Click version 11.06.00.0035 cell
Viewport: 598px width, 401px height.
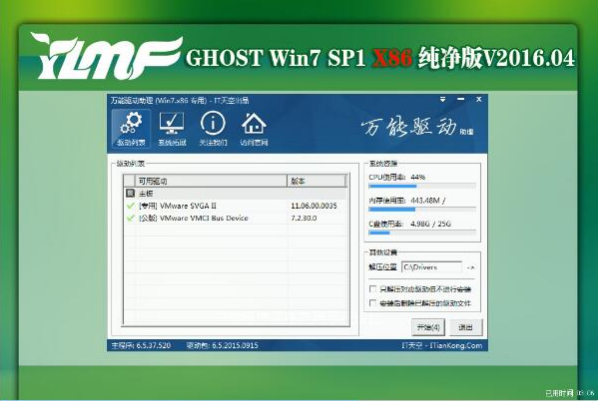[314, 206]
